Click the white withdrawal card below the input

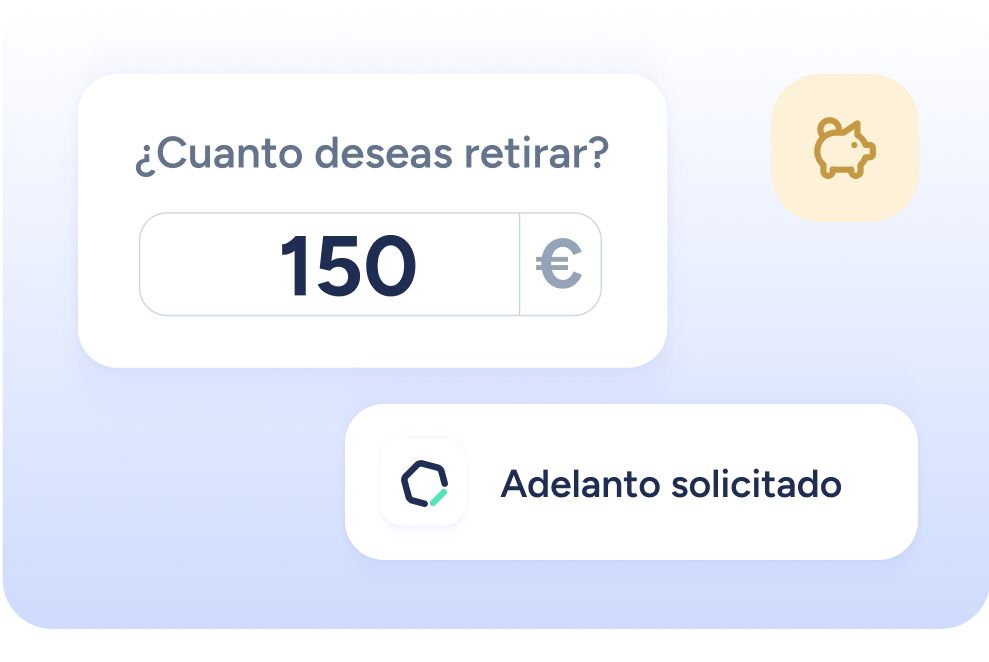pyautogui.click(x=372, y=341)
